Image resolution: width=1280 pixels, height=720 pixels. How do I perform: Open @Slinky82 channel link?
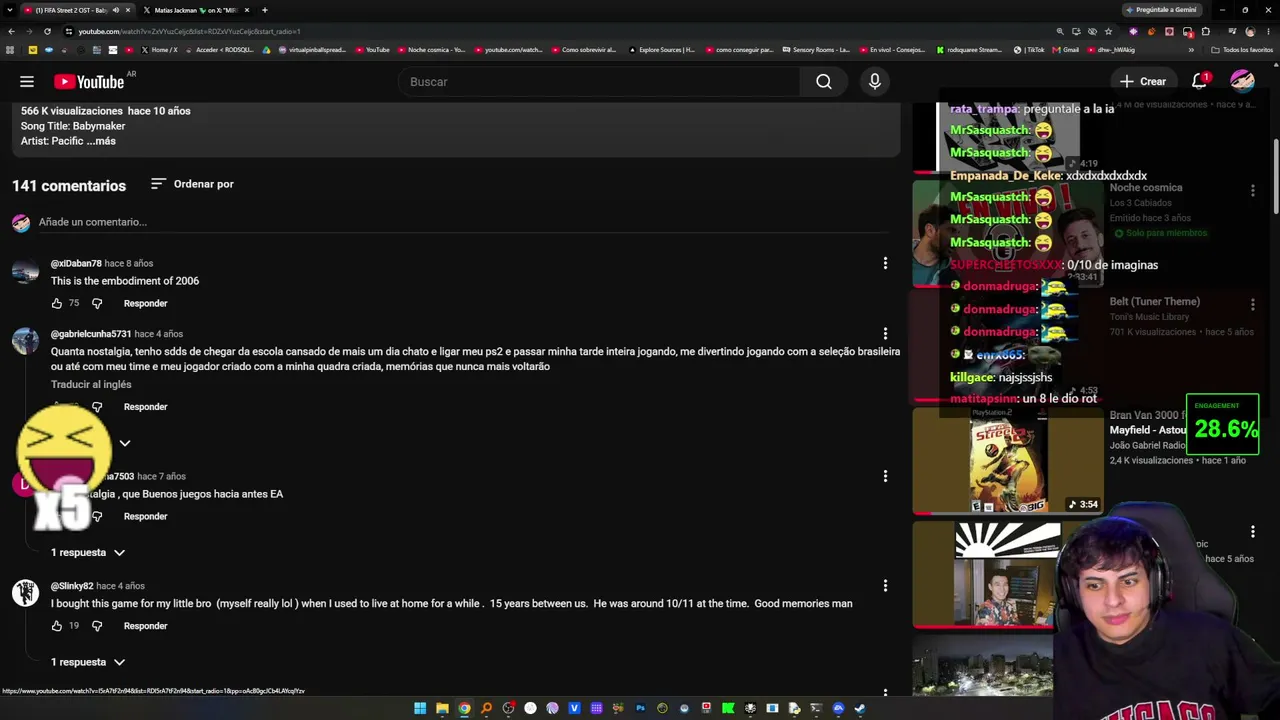coord(72,586)
